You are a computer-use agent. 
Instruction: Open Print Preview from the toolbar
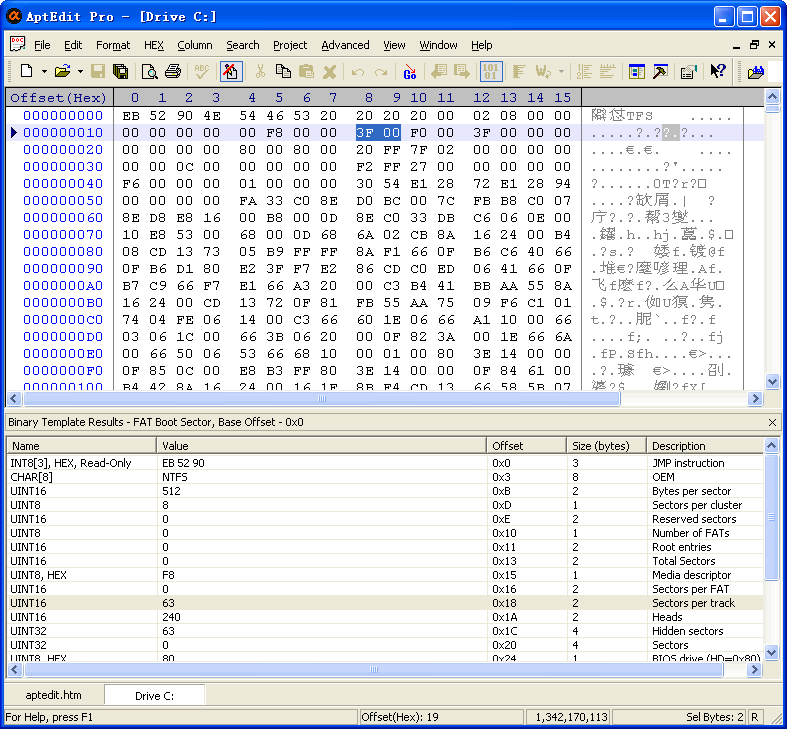(149, 71)
